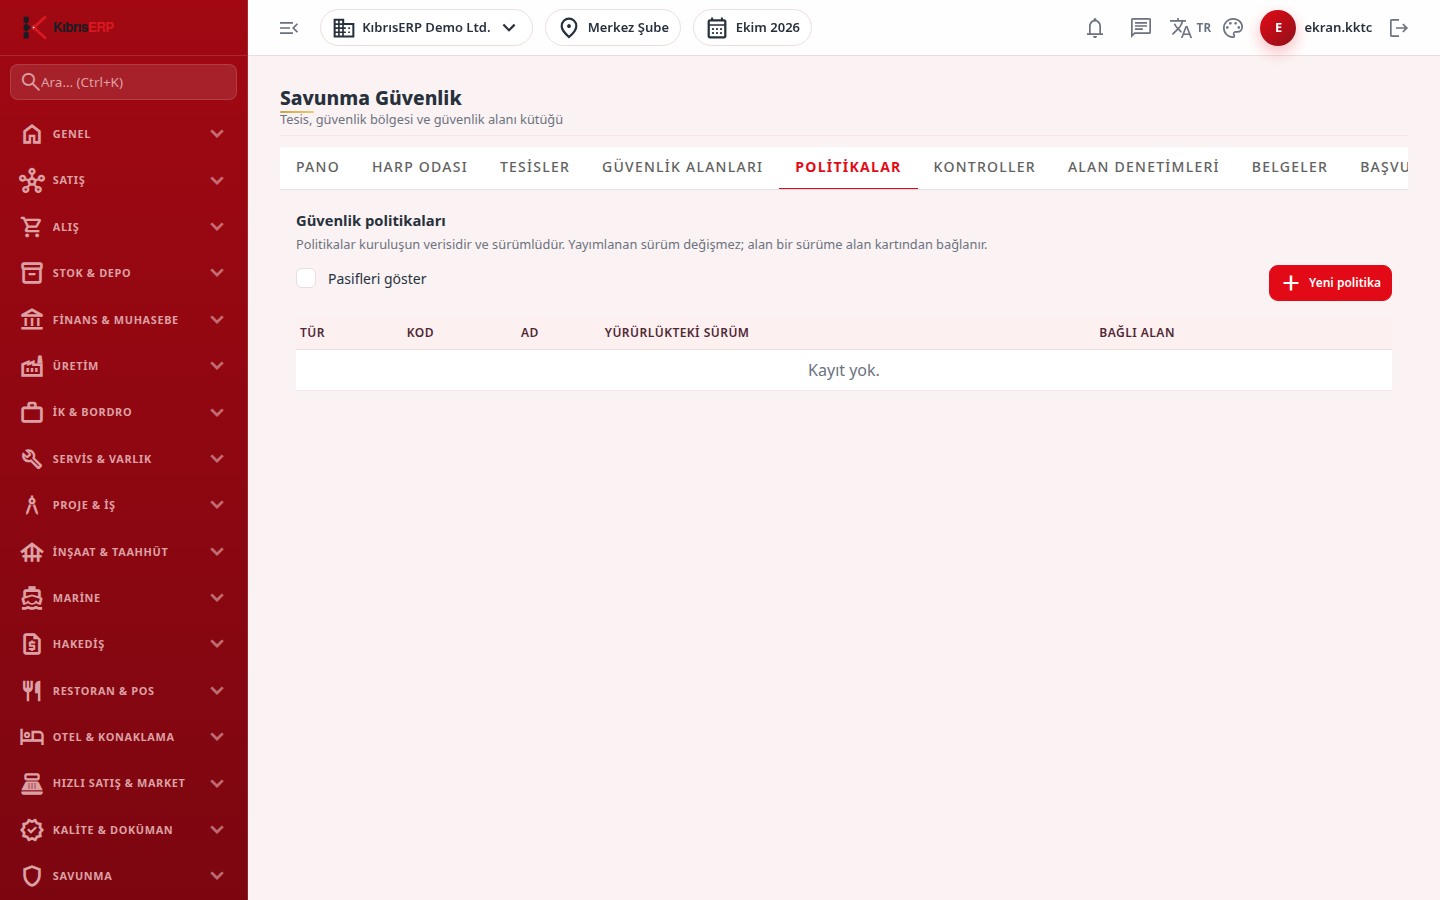
Task: Click the RESTORAN & POS cutlery icon
Action: pos(32,691)
